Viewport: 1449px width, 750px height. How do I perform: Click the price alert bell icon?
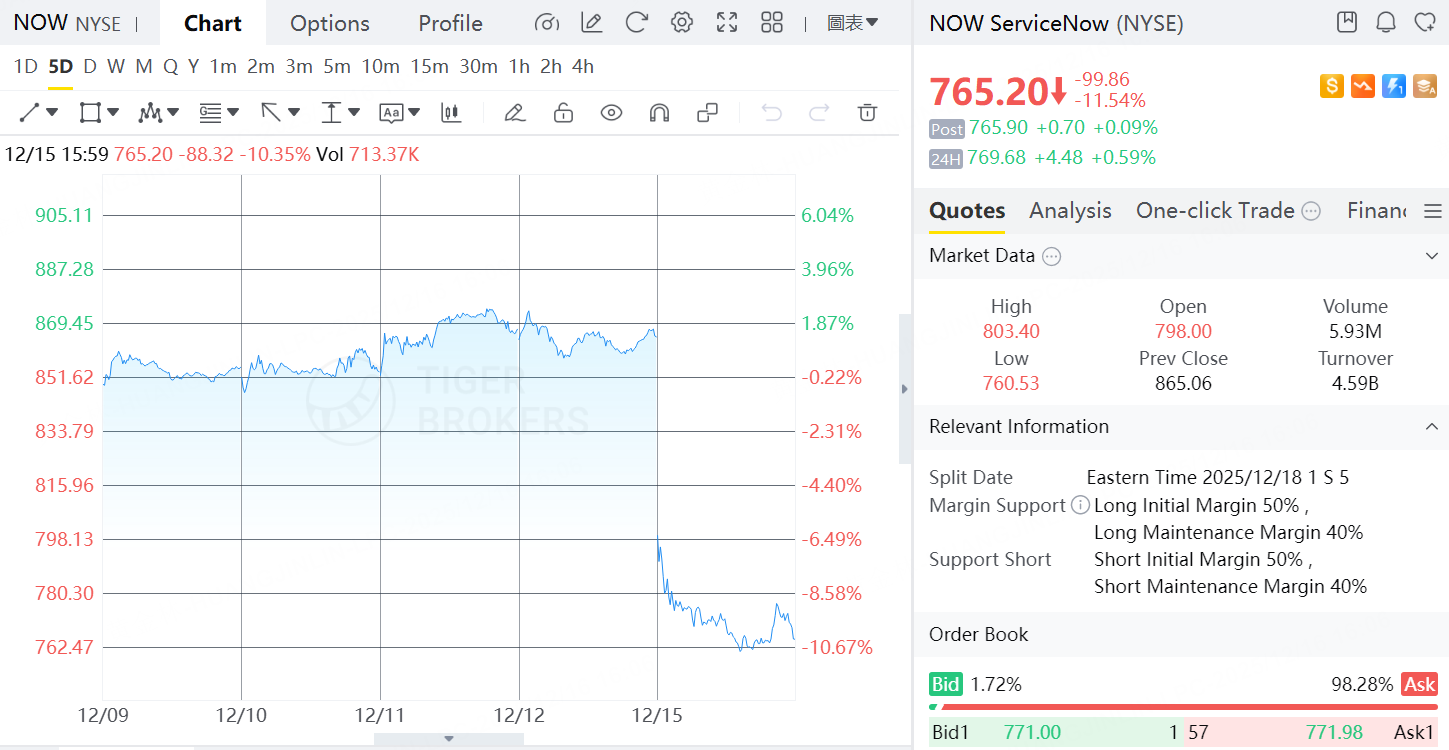(1386, 23)
